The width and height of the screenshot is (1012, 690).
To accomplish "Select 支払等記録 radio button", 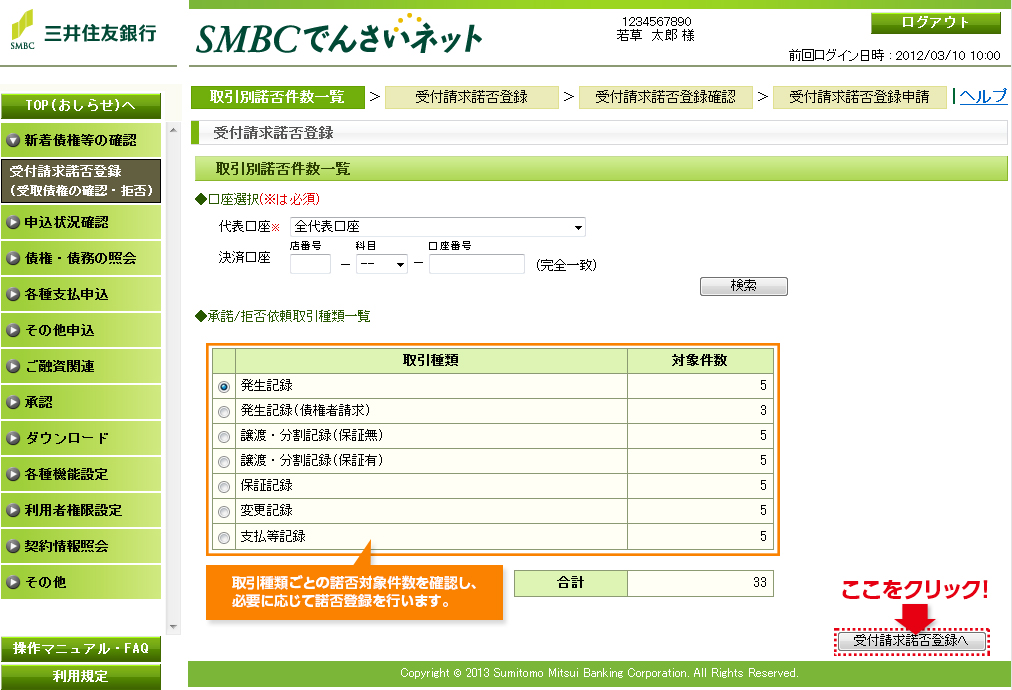I will 224,538.
